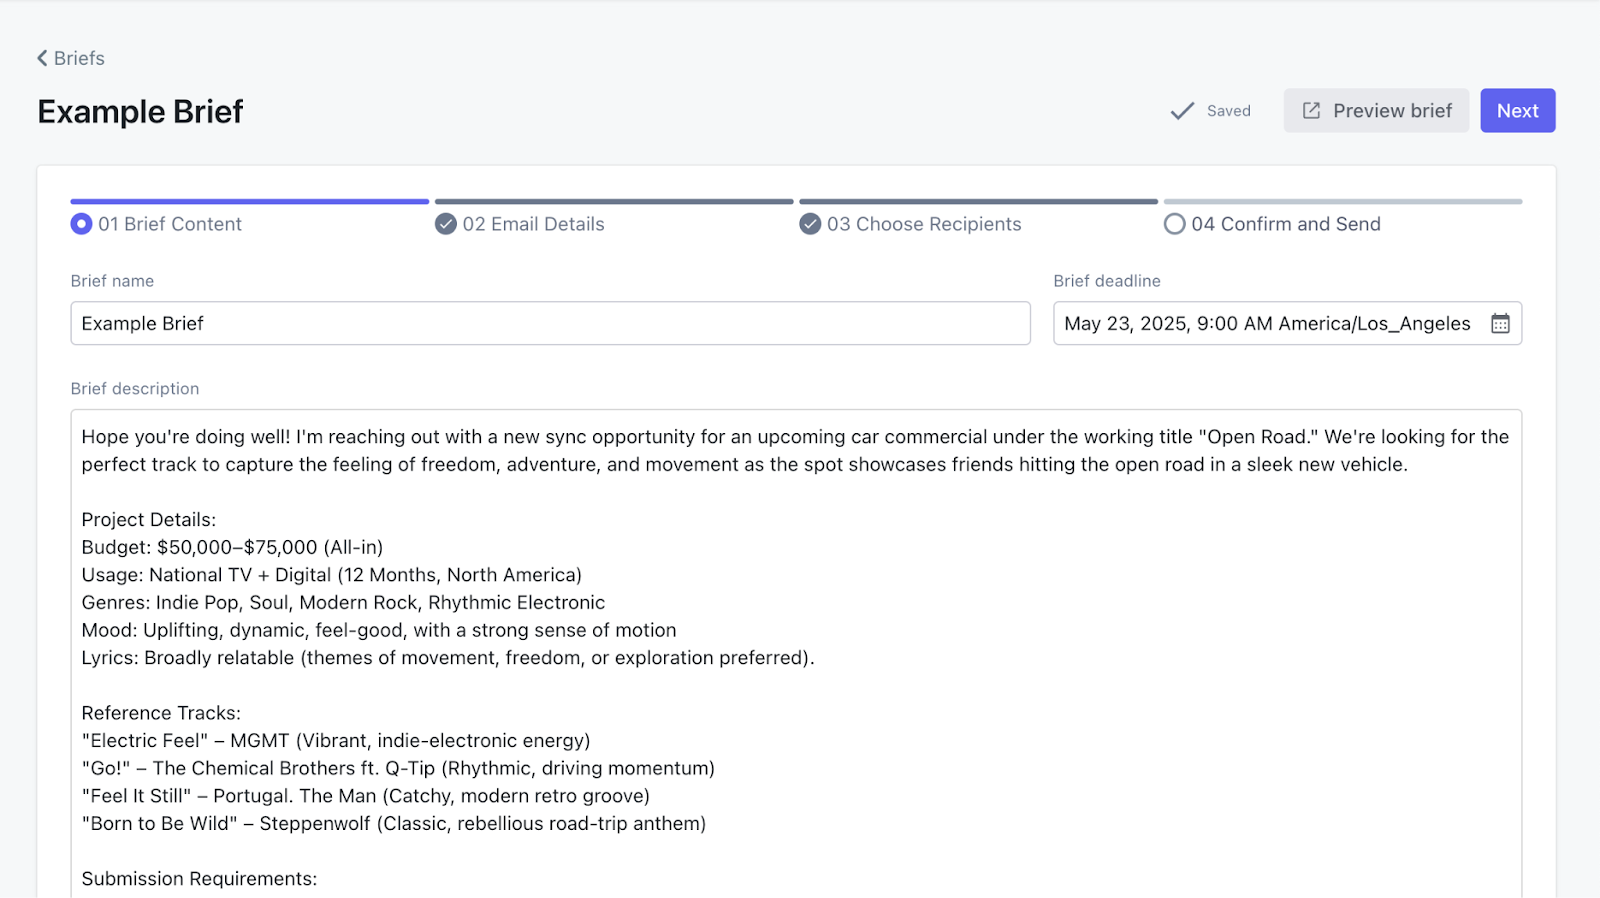Click the external-link icon in Preview brief

pos(1311,111)
